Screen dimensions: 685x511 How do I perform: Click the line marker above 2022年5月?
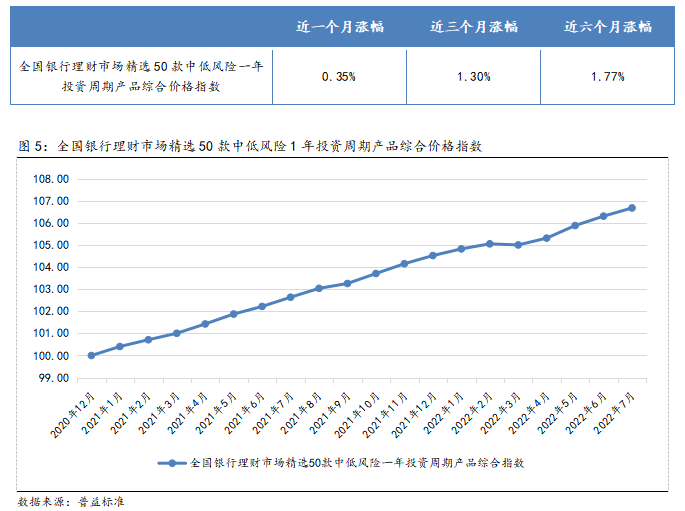(x=575, y=225)
